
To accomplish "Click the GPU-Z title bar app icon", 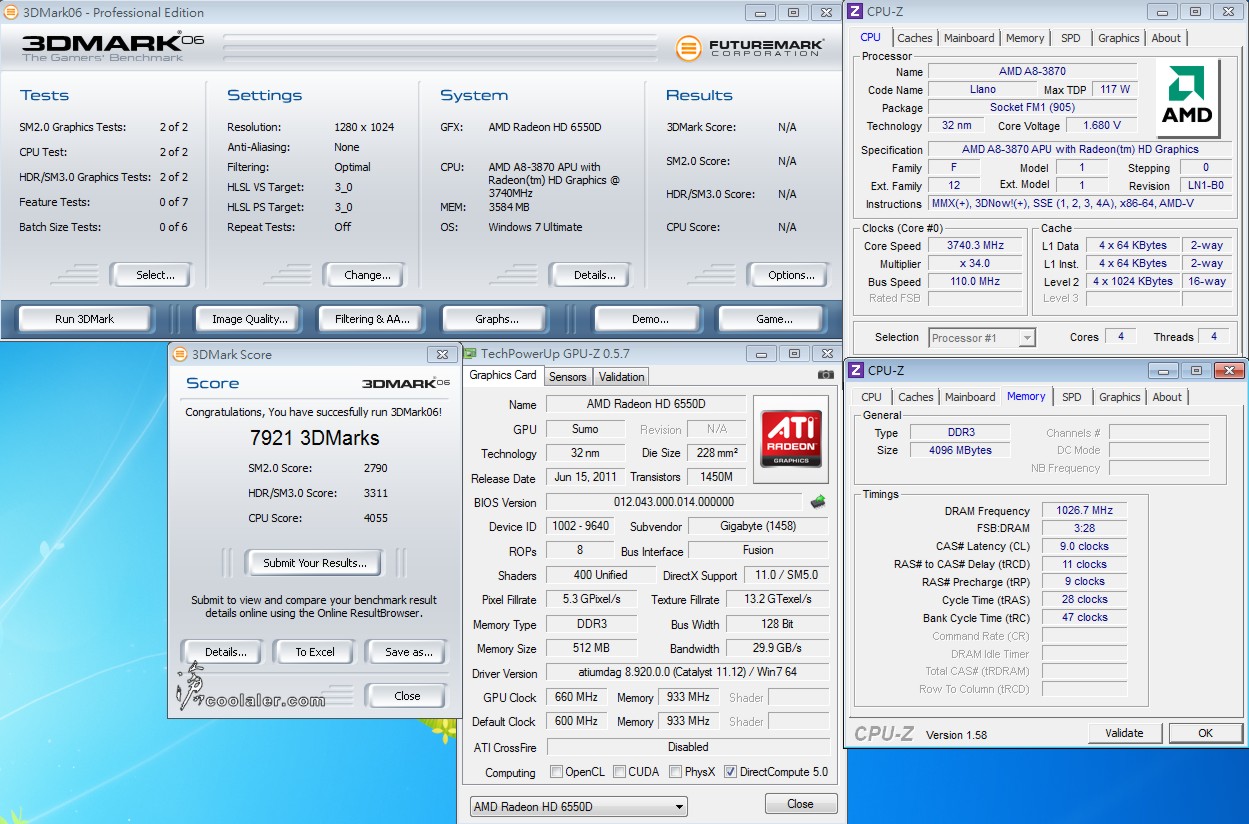I will [471, 354].
